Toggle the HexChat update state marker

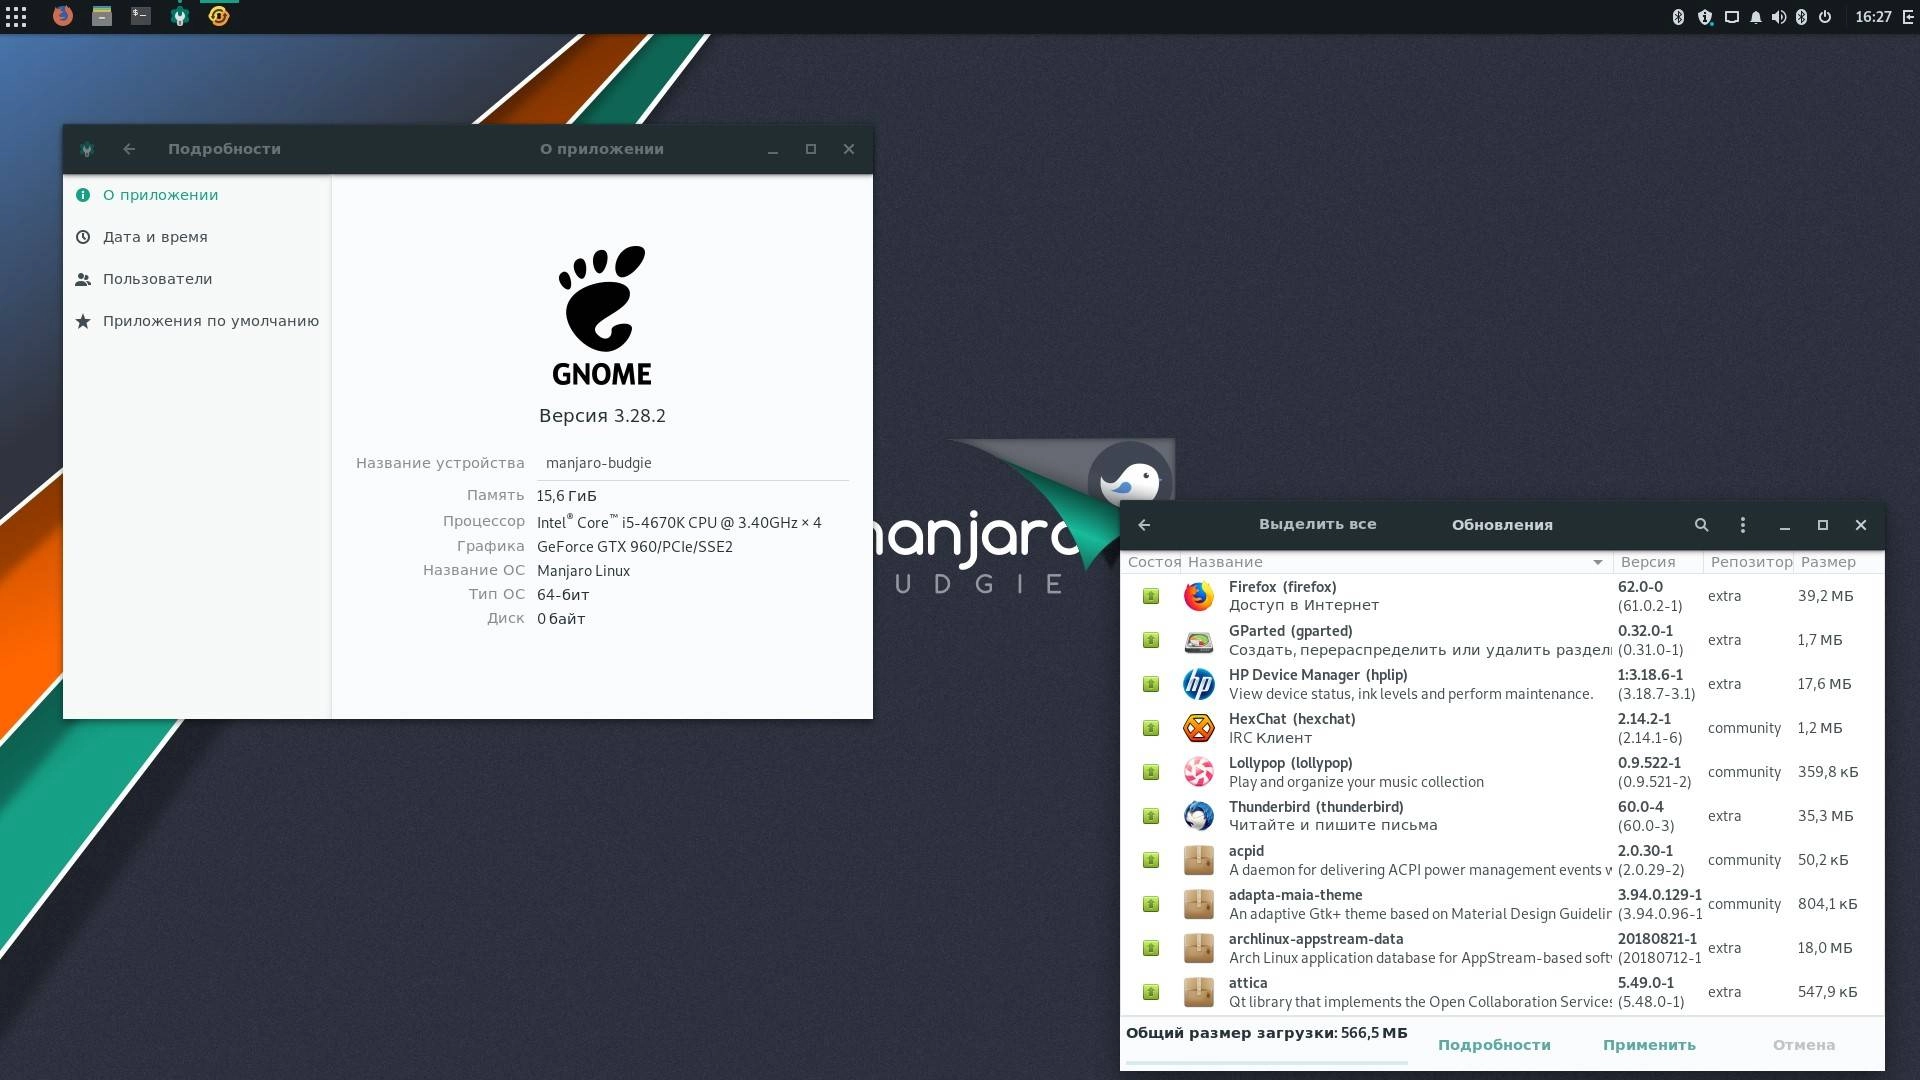click(1151, 728)
